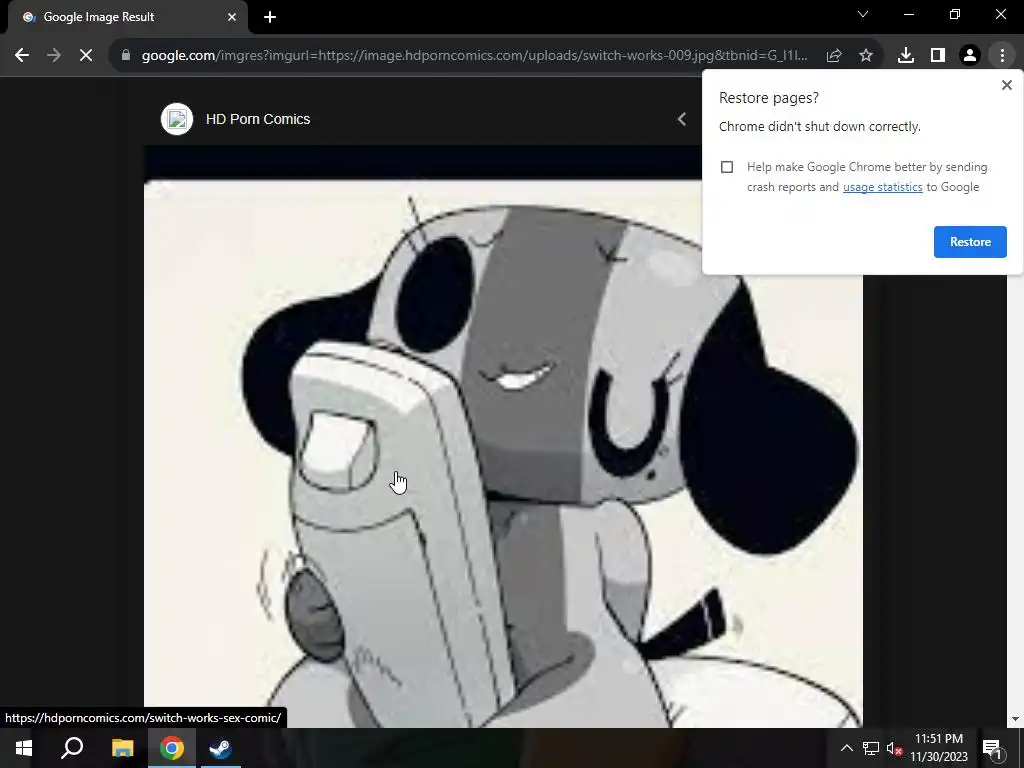This screenshot has height=768, width=1024.
Task: Open the Windows Start menu
Action: point(24,748)
